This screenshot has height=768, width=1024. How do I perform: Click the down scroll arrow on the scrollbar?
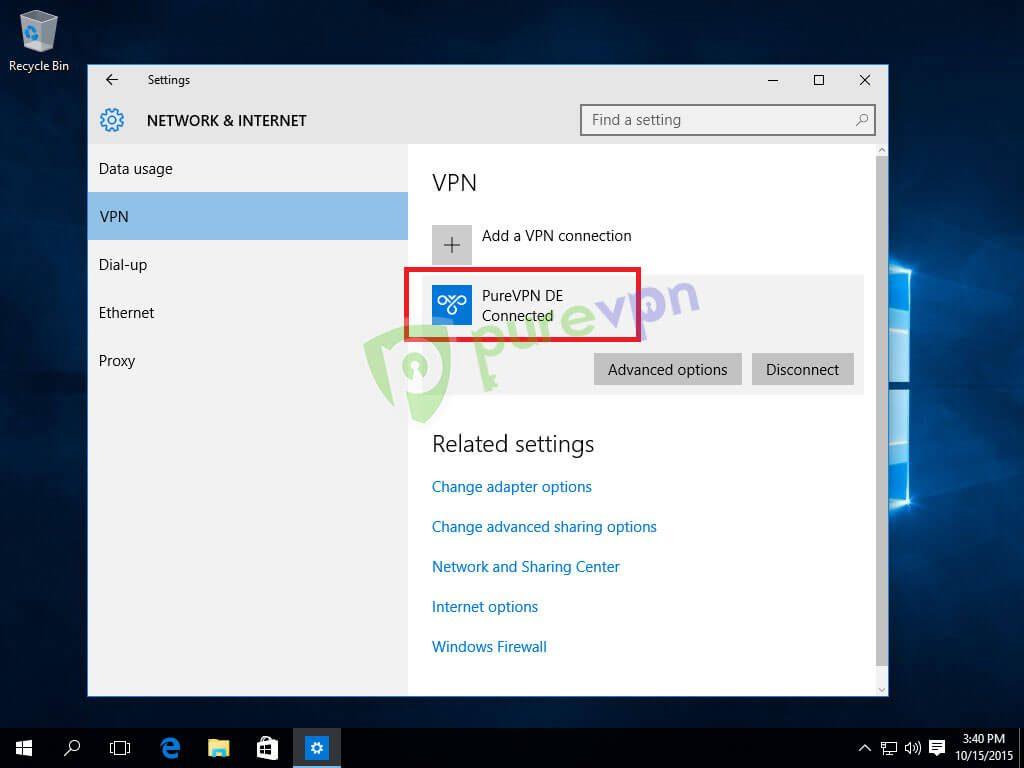[881, 688]
